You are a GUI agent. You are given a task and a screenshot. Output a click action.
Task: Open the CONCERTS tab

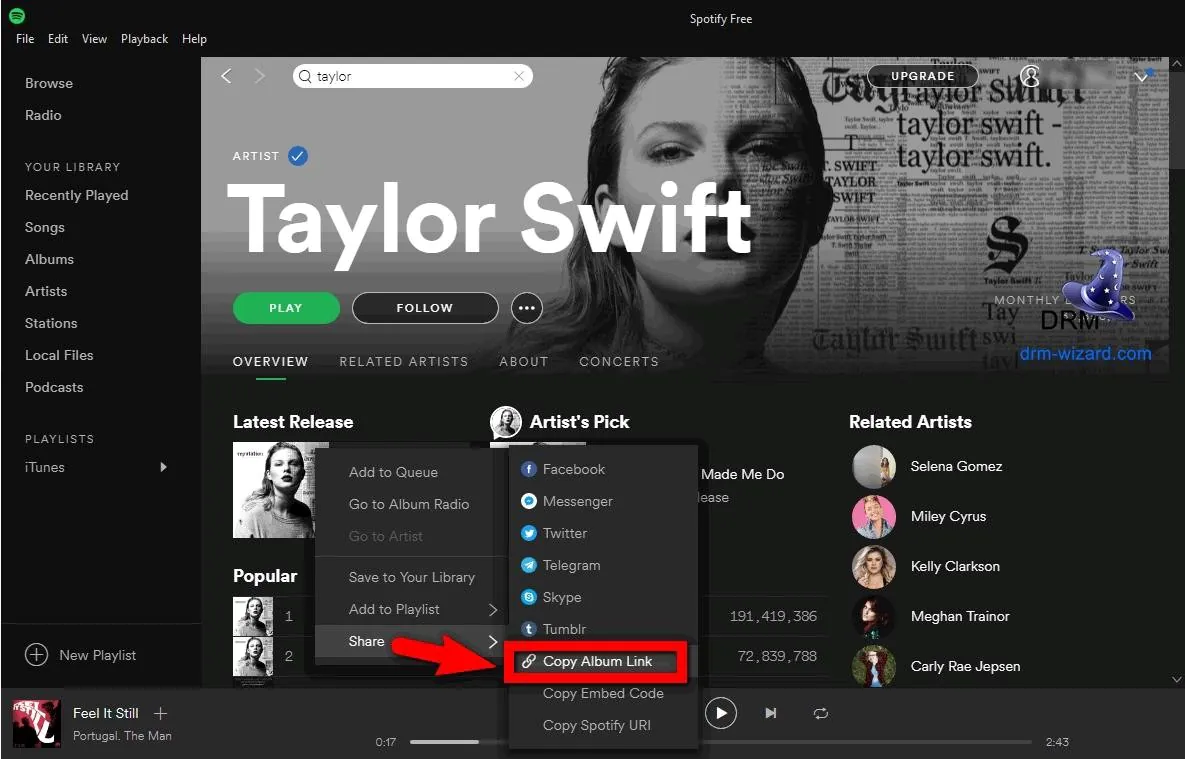(619, 361)
